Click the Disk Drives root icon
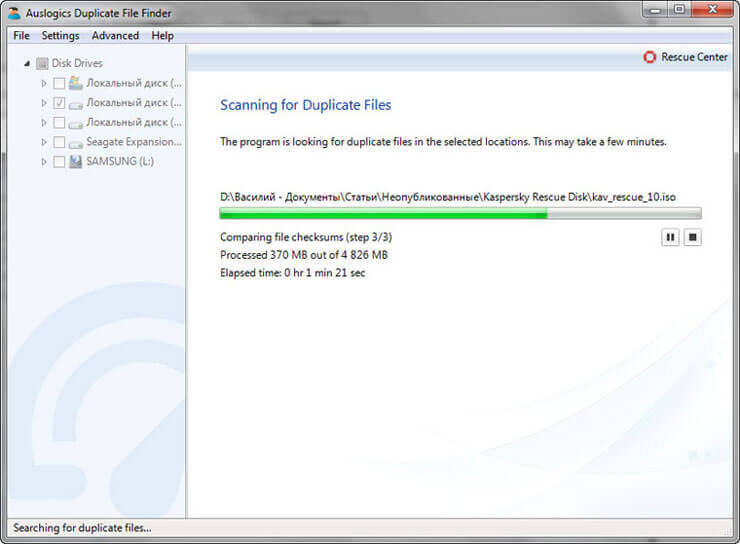Image resolution: width=740 pixels, height=544 pixels. click(x=42, y=63)
